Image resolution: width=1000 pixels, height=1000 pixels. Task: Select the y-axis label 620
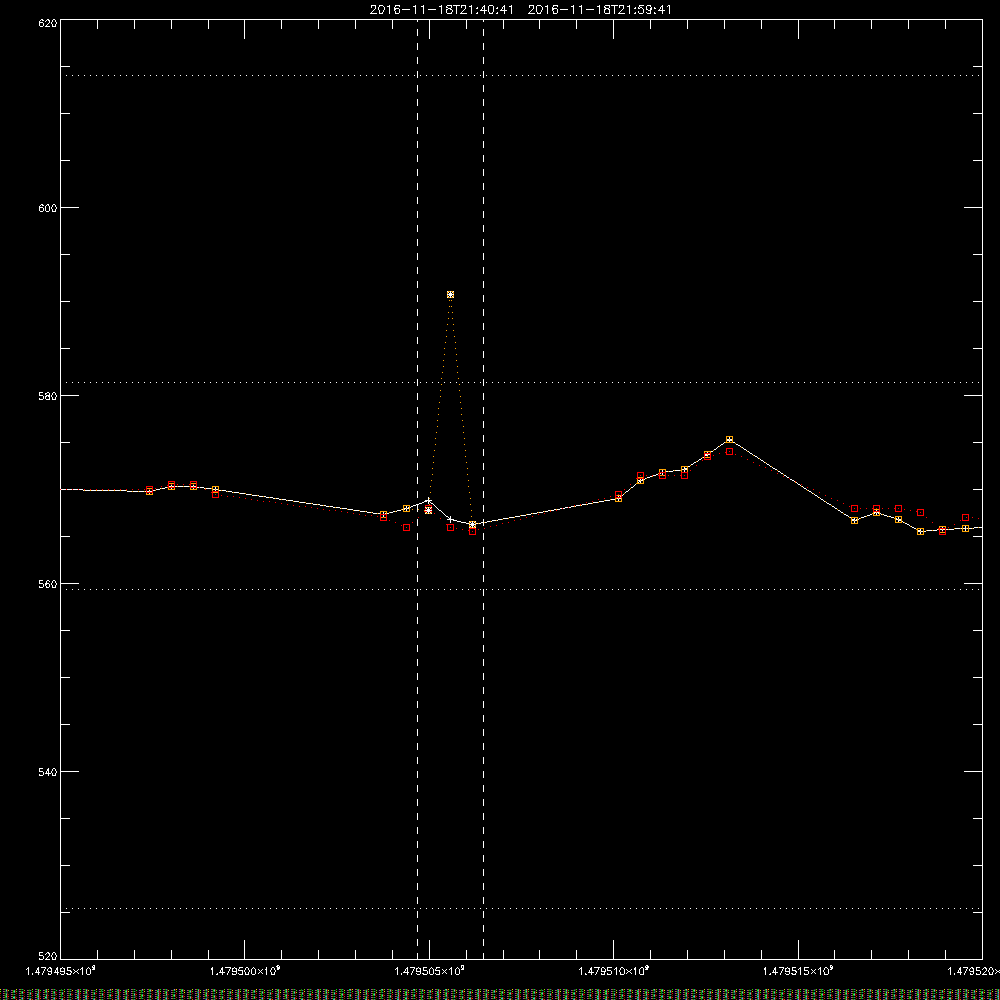(x=48, y=22)
